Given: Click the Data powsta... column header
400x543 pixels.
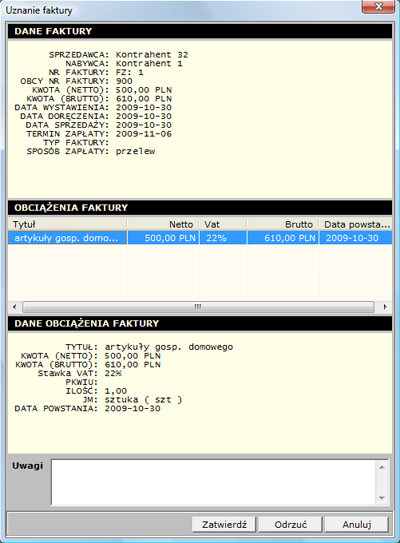Looking at the screenshot, I should [355, 224].
